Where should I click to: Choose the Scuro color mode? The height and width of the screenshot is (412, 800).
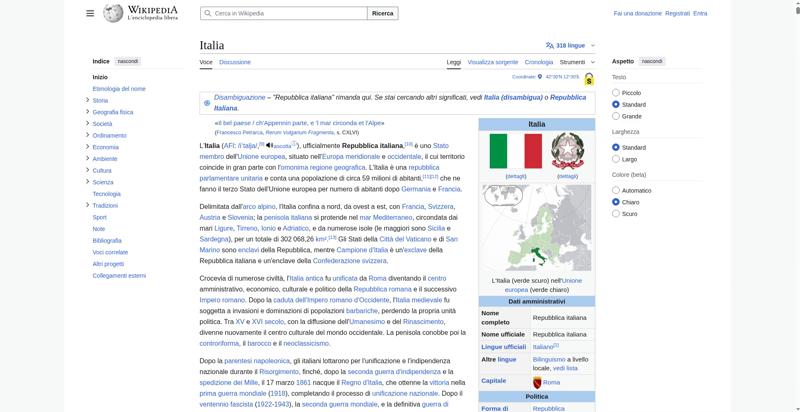tap(616, 214)
